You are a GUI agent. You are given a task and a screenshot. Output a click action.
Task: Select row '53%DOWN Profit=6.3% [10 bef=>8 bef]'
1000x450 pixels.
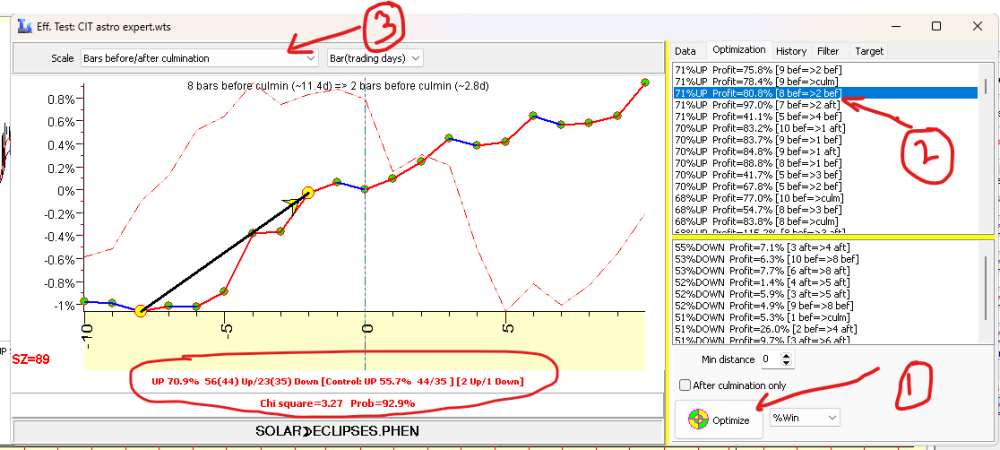coord(826,259)
